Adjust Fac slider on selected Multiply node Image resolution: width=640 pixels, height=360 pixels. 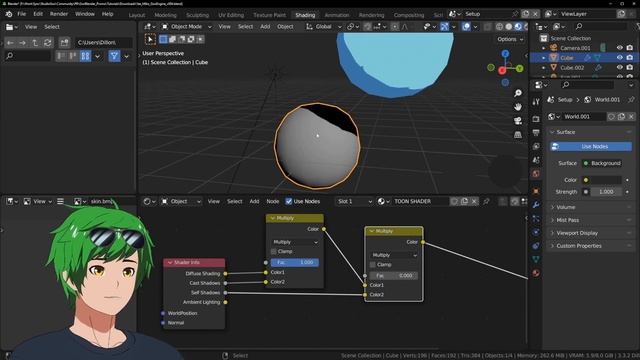pos(393,276)
